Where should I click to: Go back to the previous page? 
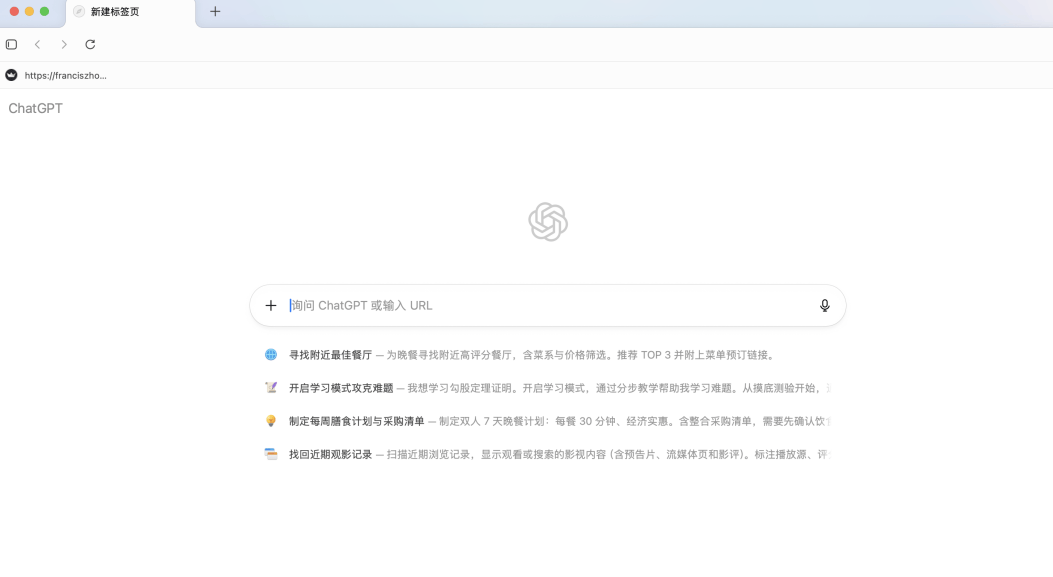tap(38, 45)
